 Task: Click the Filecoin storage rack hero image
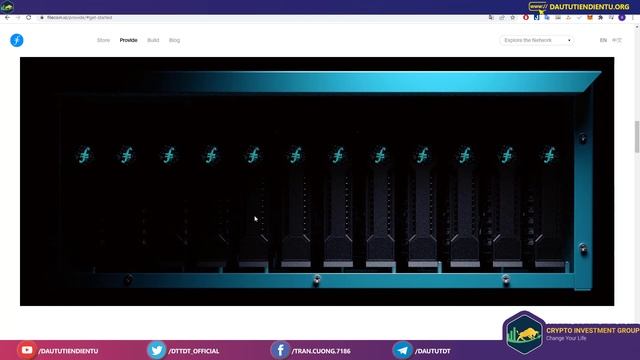click(x=317, y=181)
